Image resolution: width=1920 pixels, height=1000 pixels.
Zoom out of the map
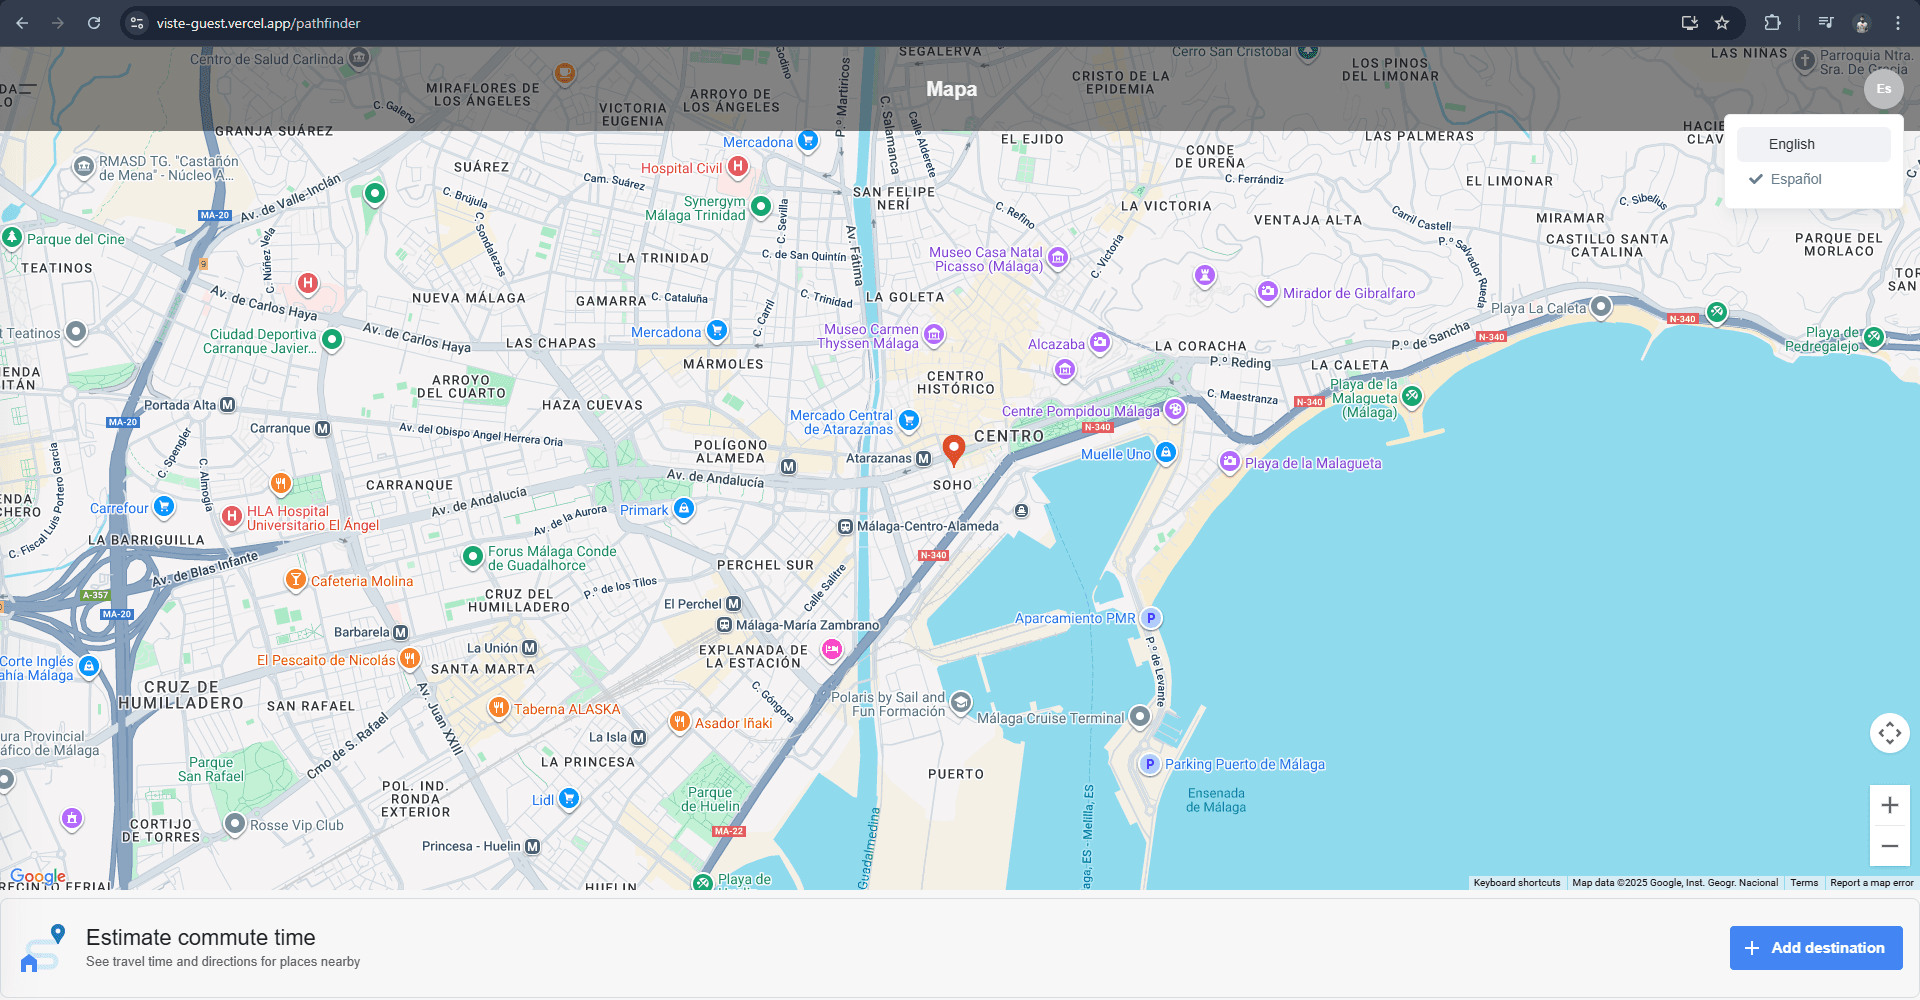[x=1889, y=846]
